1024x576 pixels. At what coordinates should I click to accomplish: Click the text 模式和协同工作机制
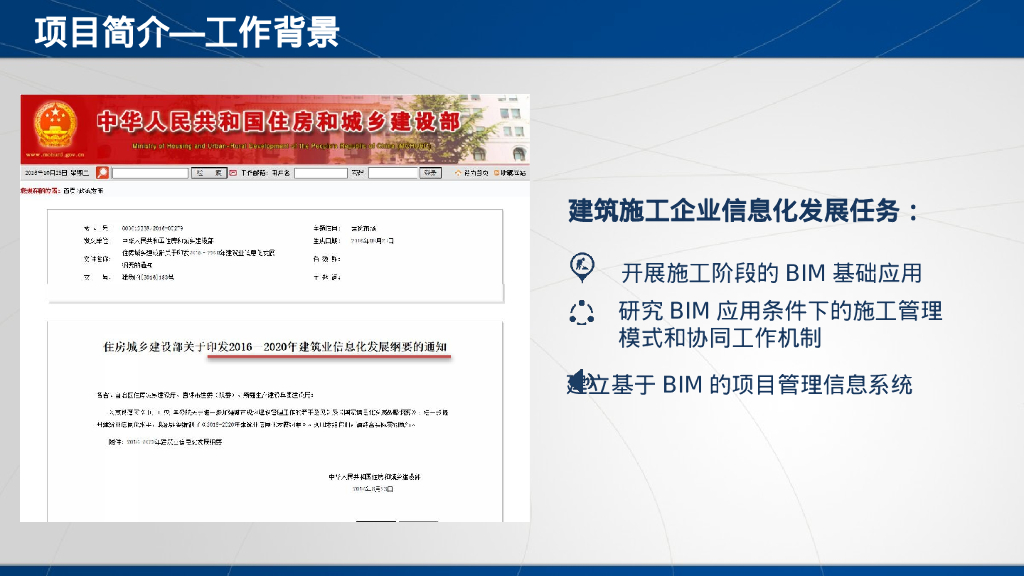(720, 338)
